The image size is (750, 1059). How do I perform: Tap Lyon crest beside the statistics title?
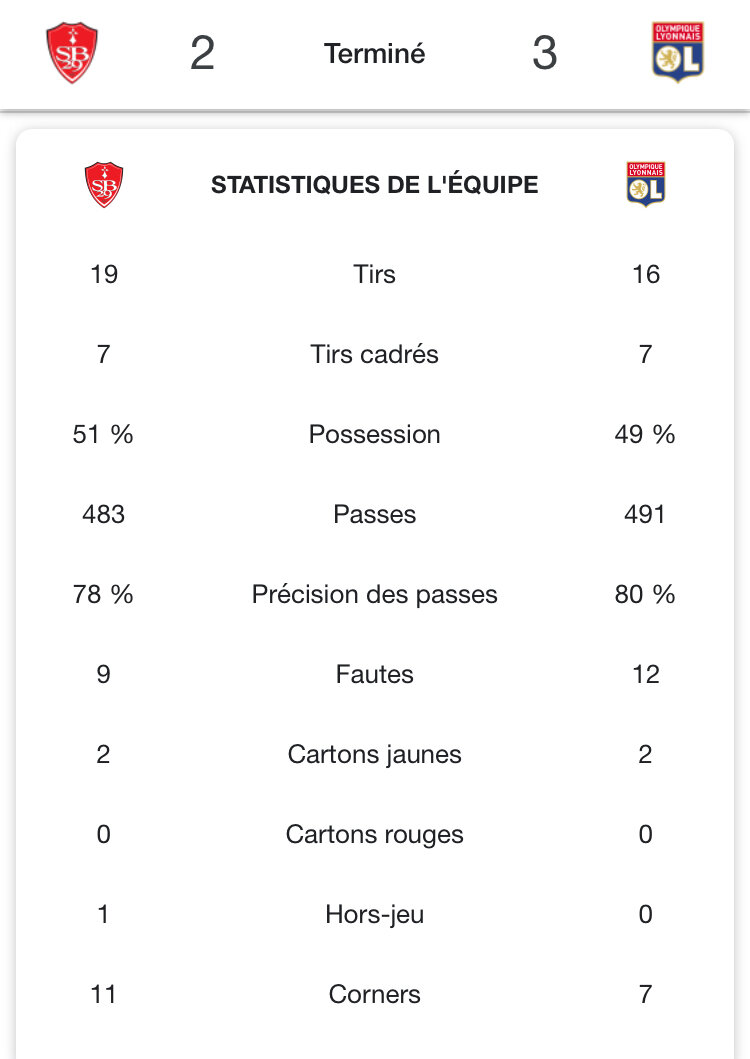tap(646, 184)
